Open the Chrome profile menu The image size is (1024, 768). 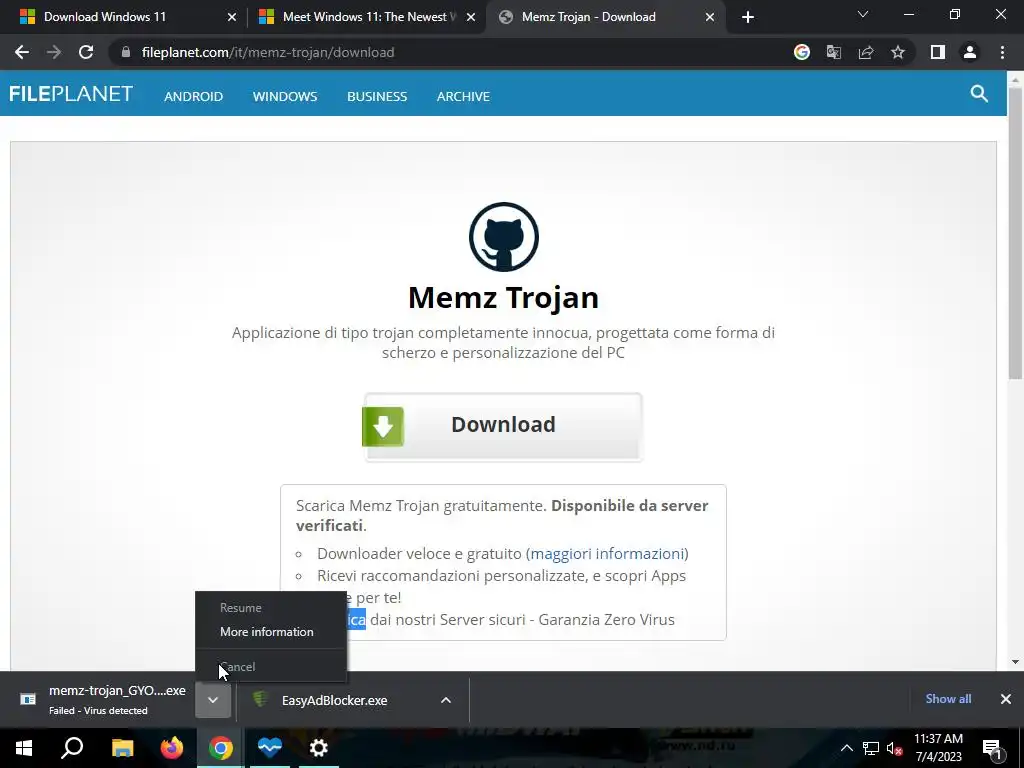point(970,52)
